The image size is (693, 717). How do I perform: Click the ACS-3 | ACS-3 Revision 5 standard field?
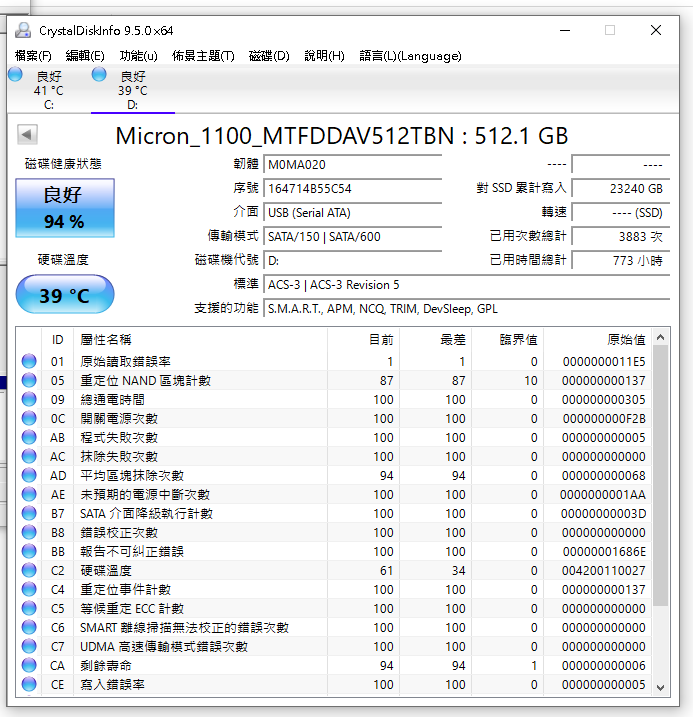[466, 284]
